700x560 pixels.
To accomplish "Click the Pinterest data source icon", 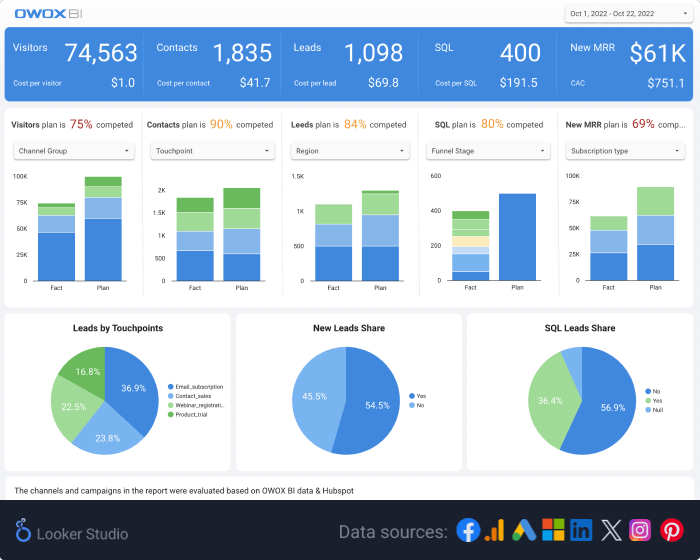I will click(x=672, y=530).
